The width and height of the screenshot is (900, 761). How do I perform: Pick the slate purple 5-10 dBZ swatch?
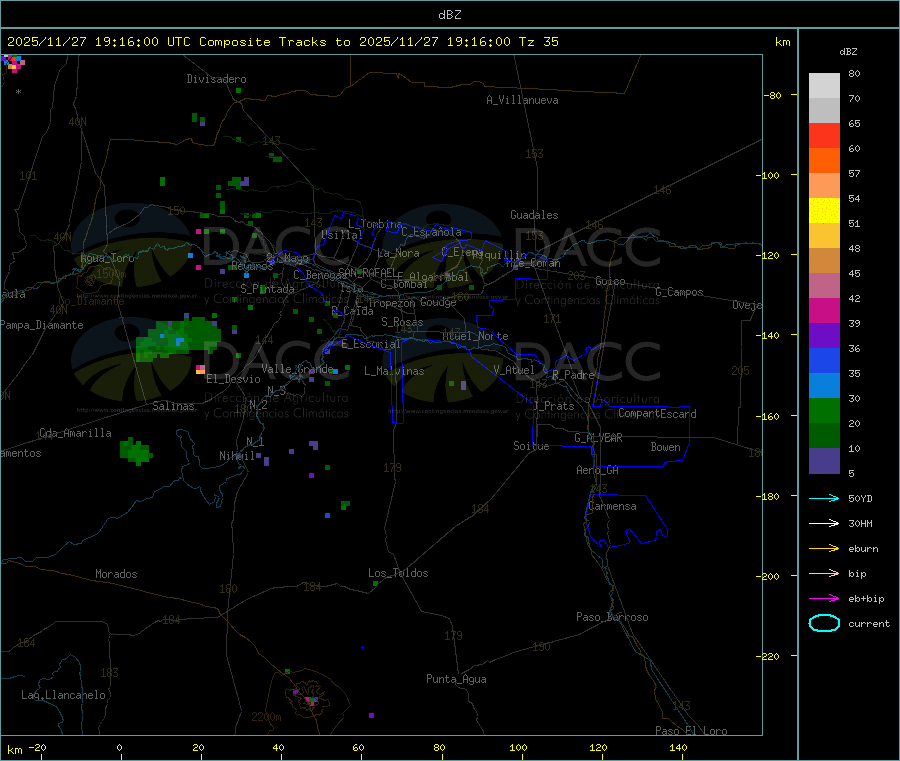[824, 461]
